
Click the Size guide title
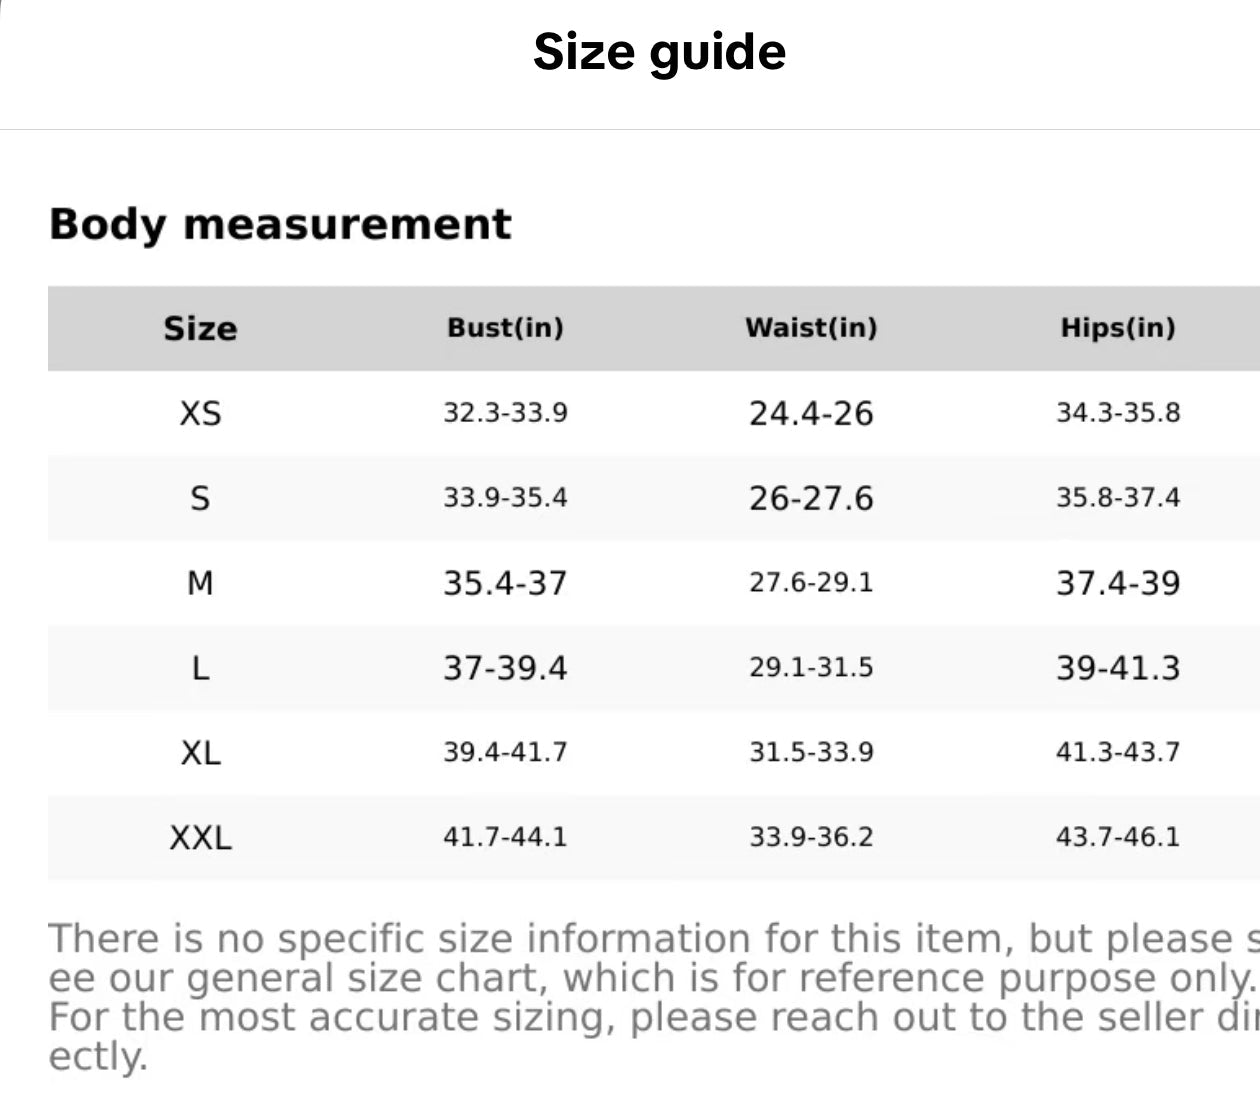[659, 52]
